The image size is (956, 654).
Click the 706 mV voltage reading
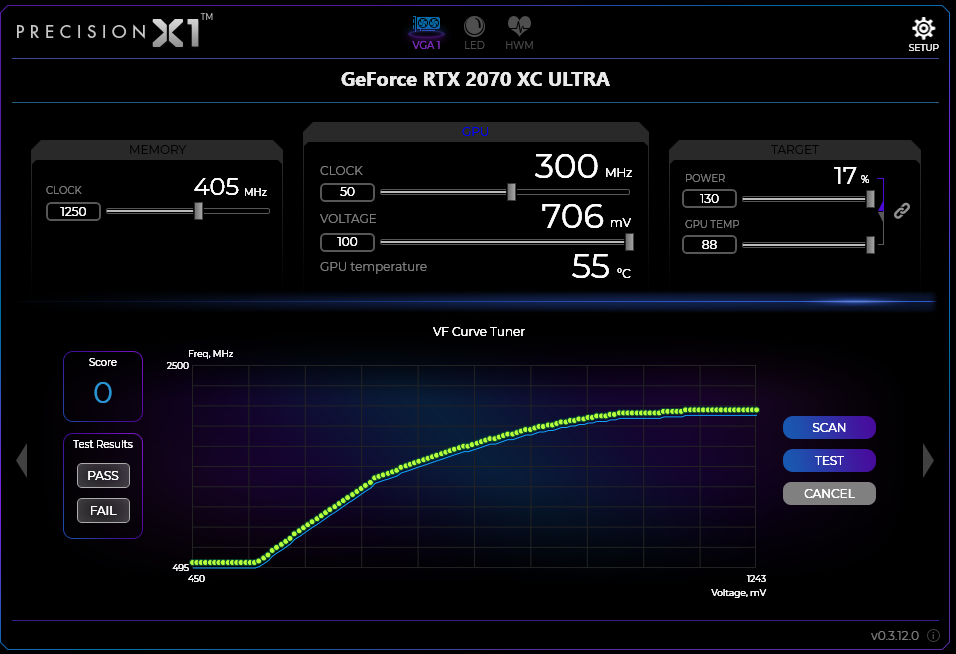(x=586, y=216)
